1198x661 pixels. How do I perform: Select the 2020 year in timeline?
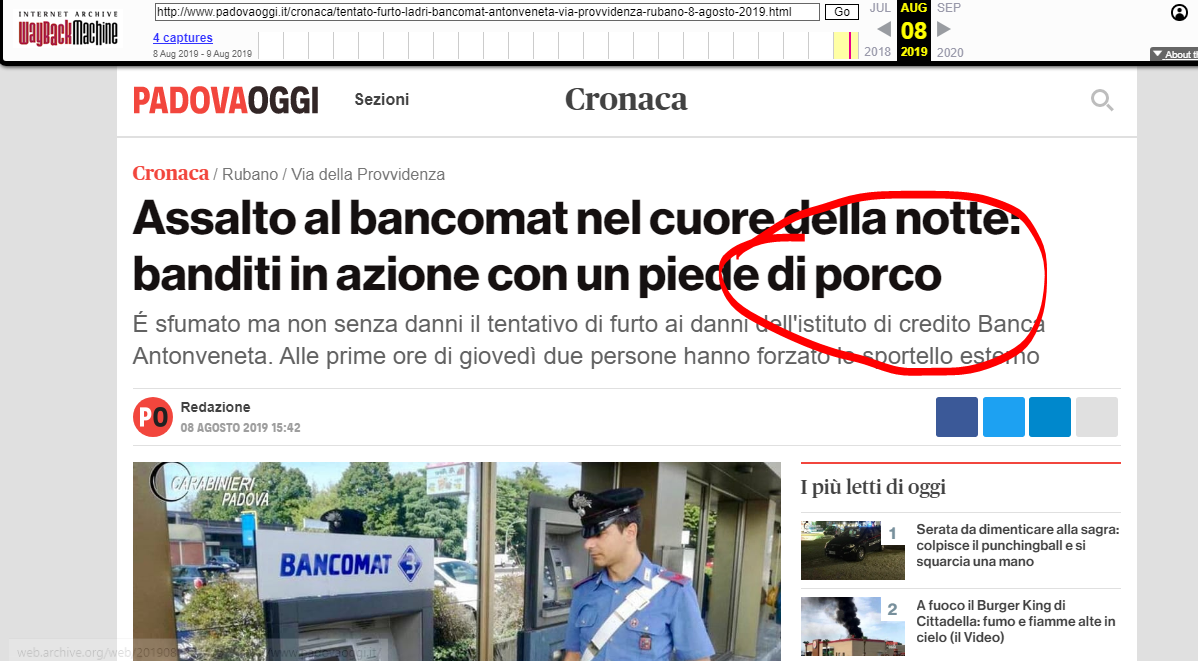coord(950,52)
